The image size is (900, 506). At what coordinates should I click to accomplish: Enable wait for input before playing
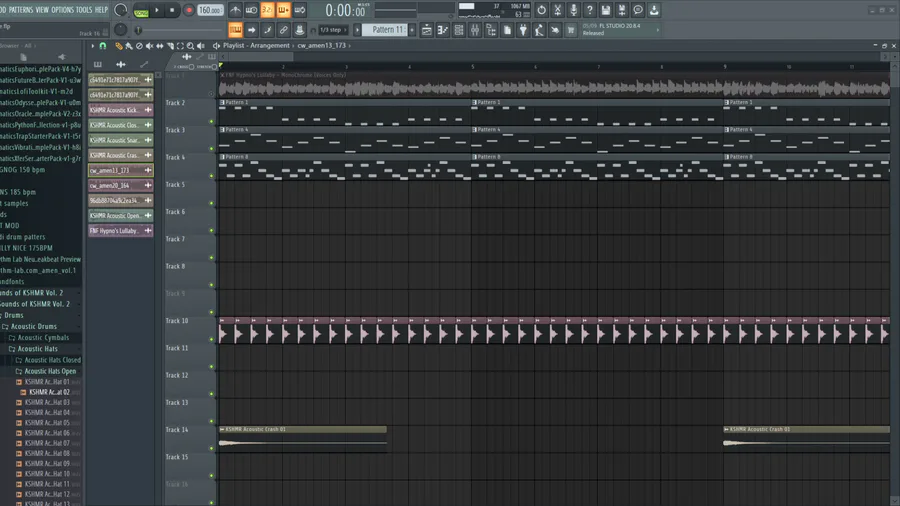click(x=251, y=10)
